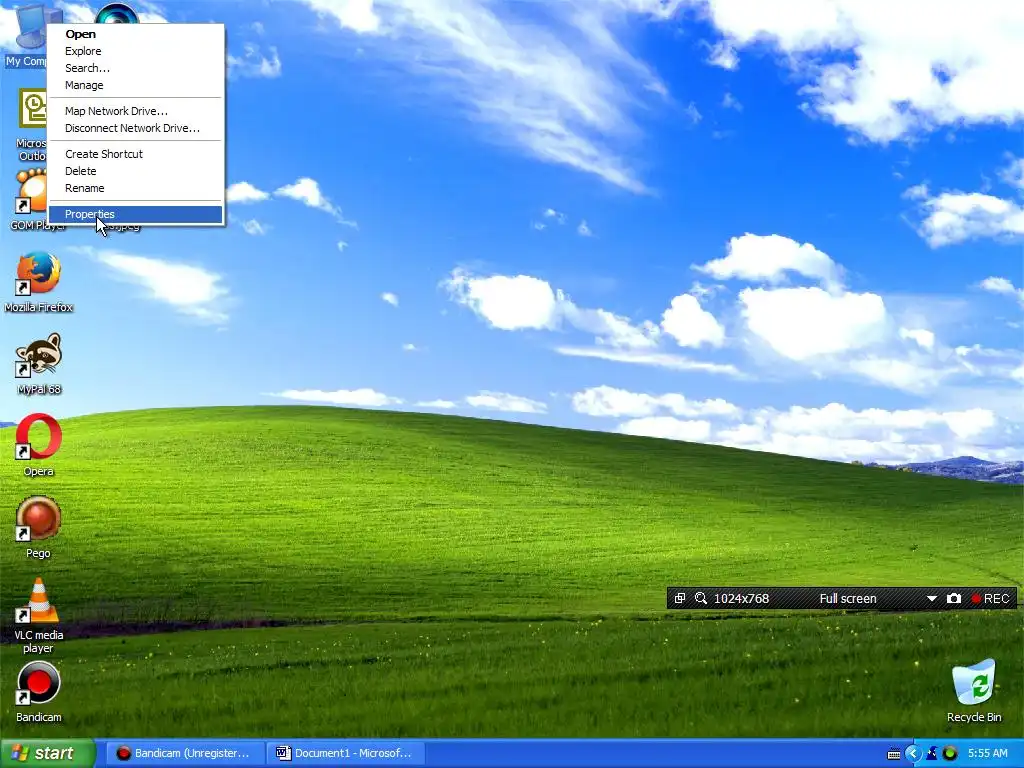The width and height of the screenshot is (1024, 768).
Task: Click Bandicam window selection icon
Action: pos(680,598)
